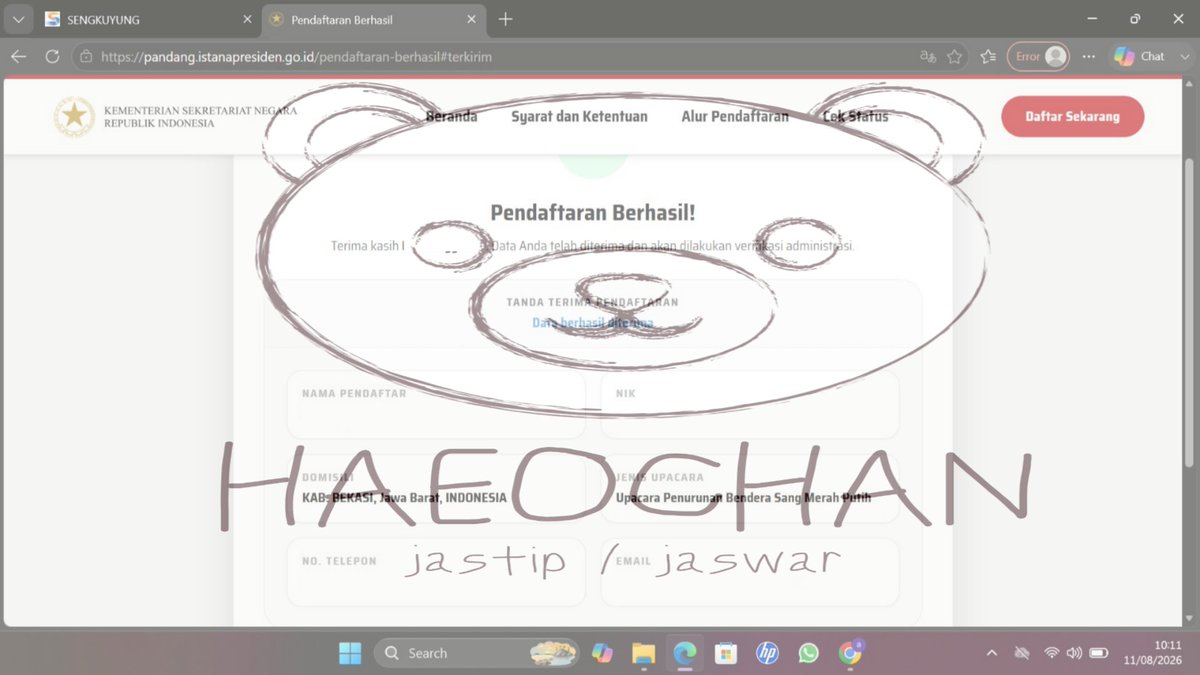
Task: Show hidden system tray icons
Action: 992,653
